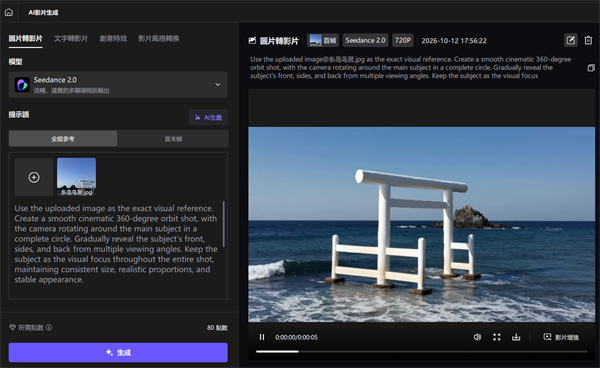Switch to the 圖片轉影片 tab

tap(25, 39)
